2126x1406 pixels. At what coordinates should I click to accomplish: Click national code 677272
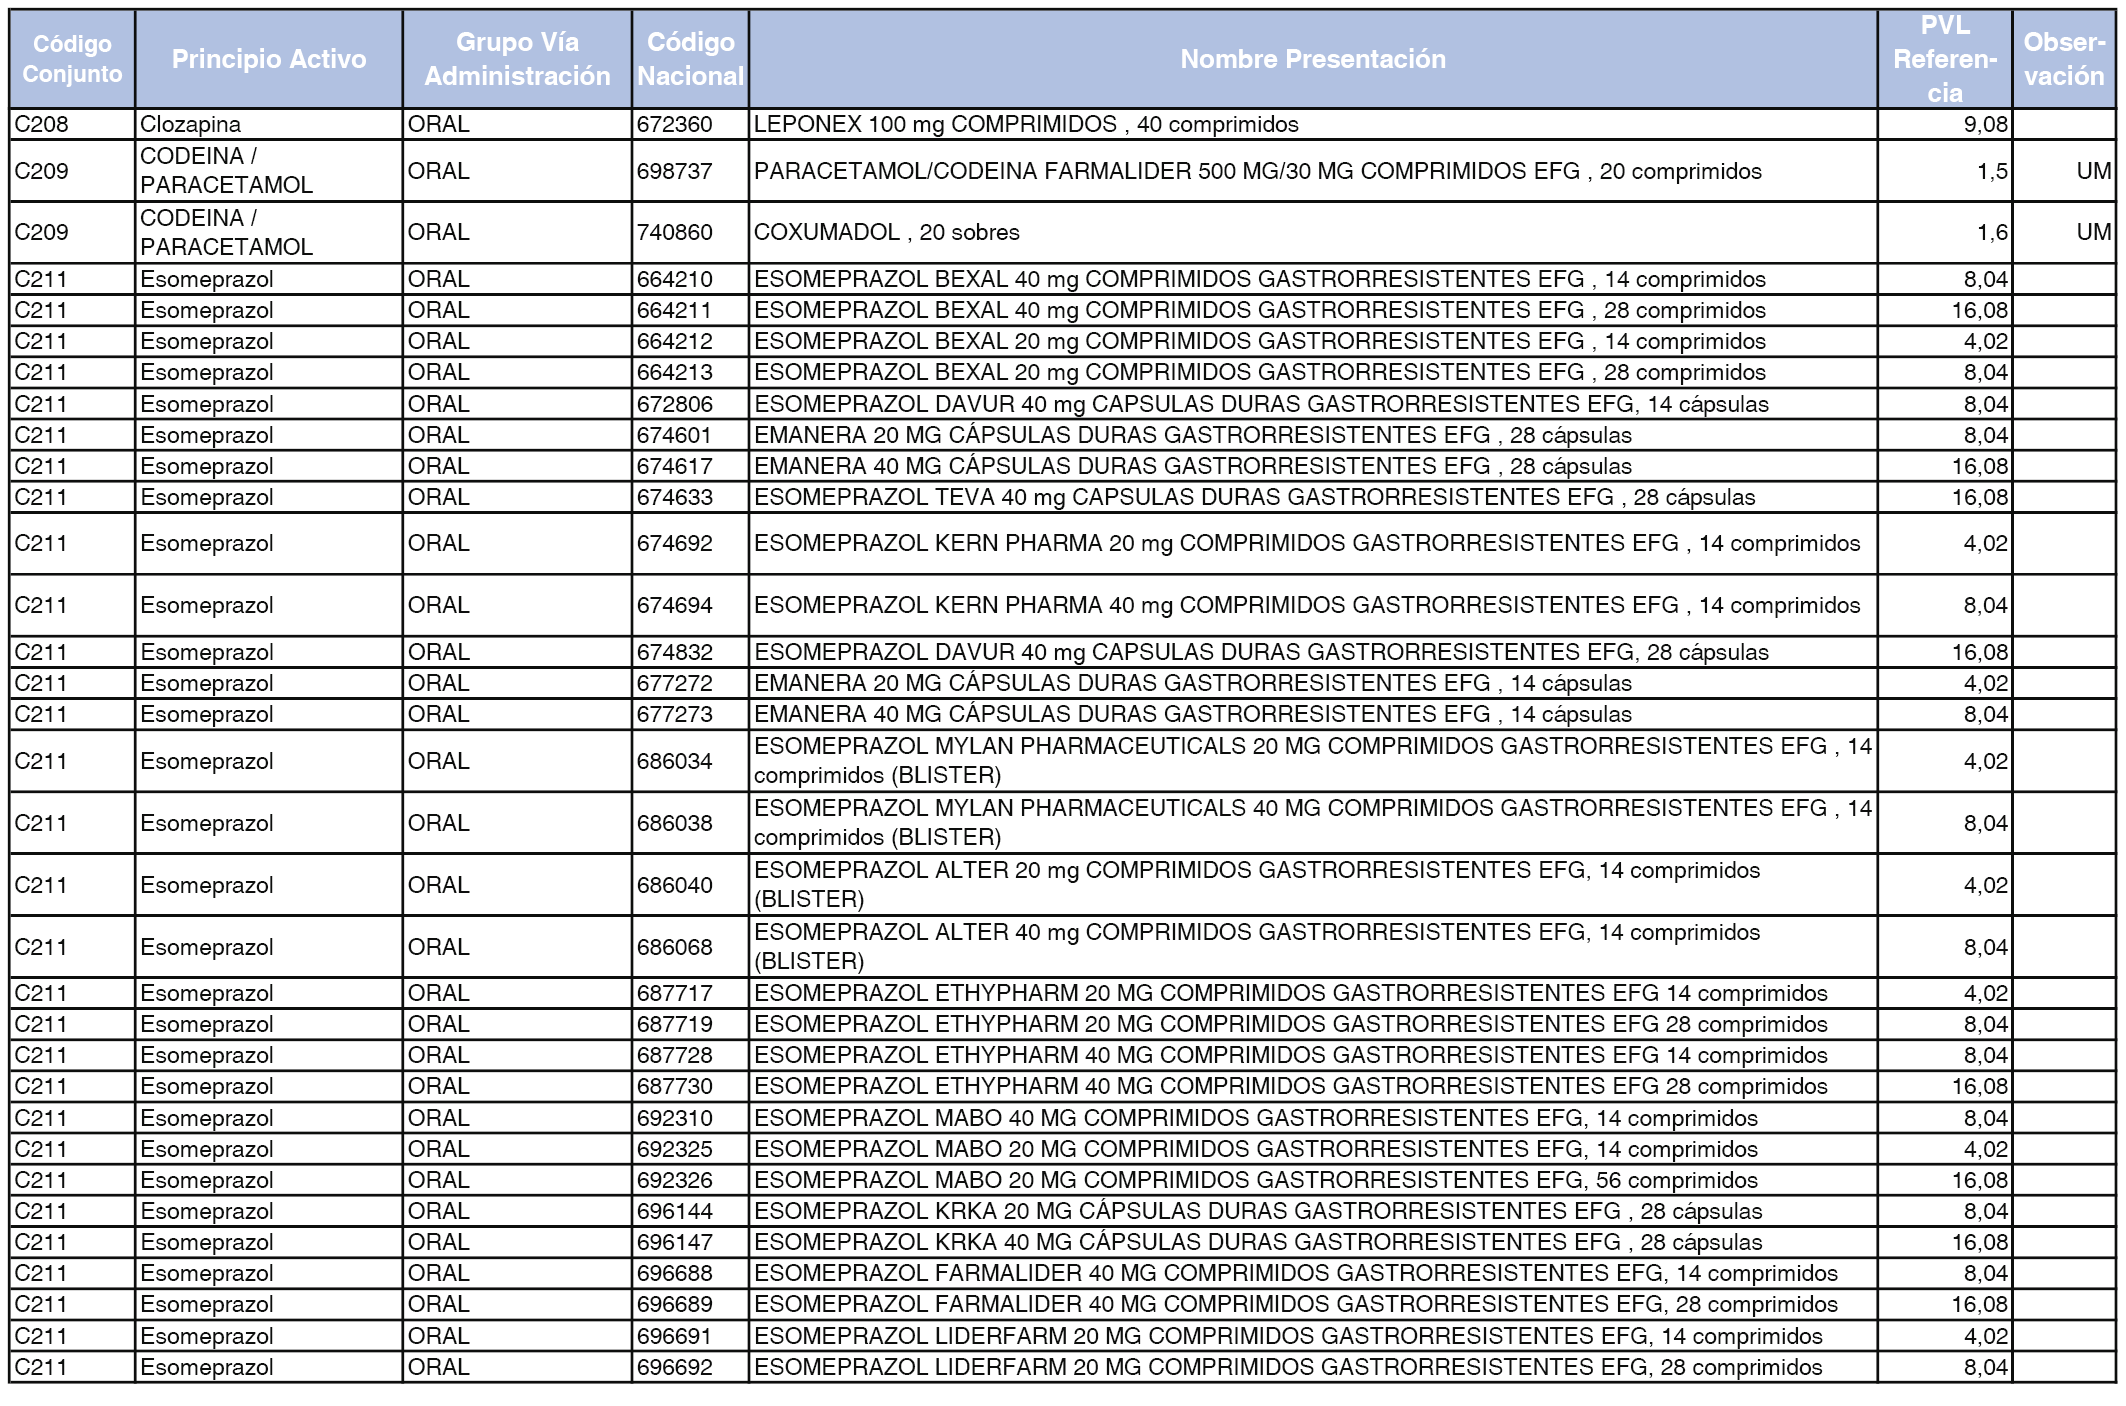[x=690, y=683]
